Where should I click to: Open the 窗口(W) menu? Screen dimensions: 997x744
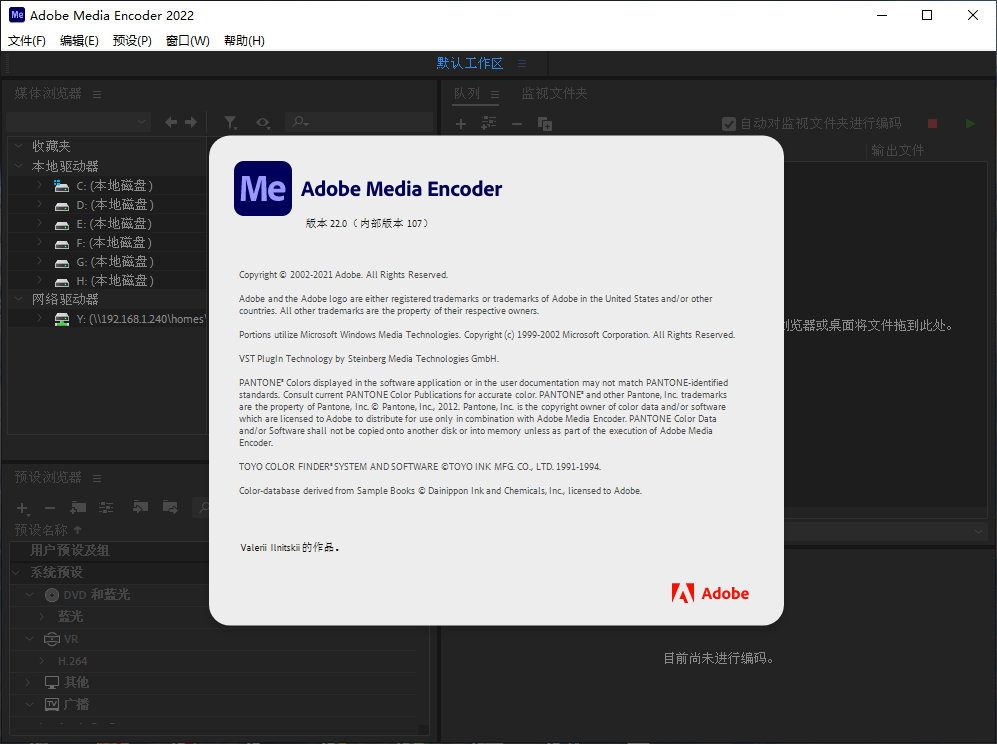tap(188, 41)
